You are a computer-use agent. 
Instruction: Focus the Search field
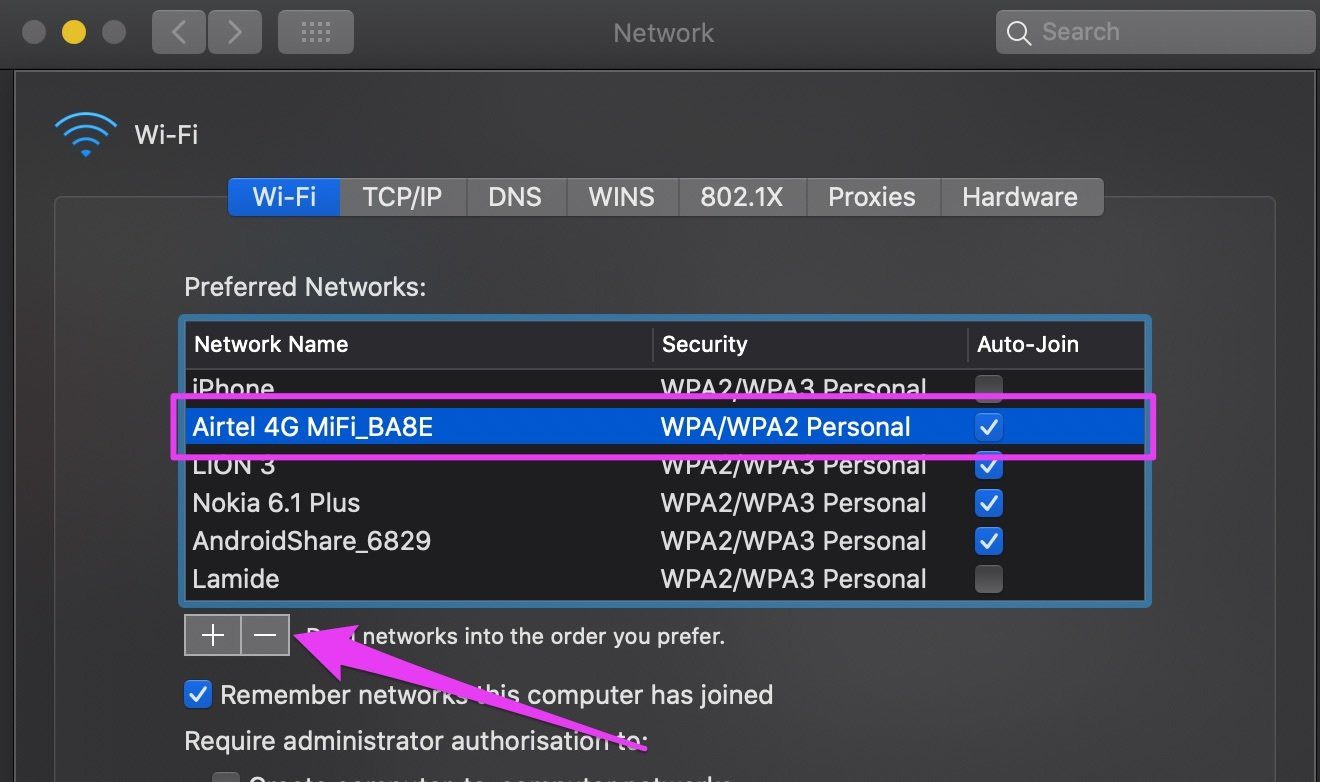coord(1156,33)
